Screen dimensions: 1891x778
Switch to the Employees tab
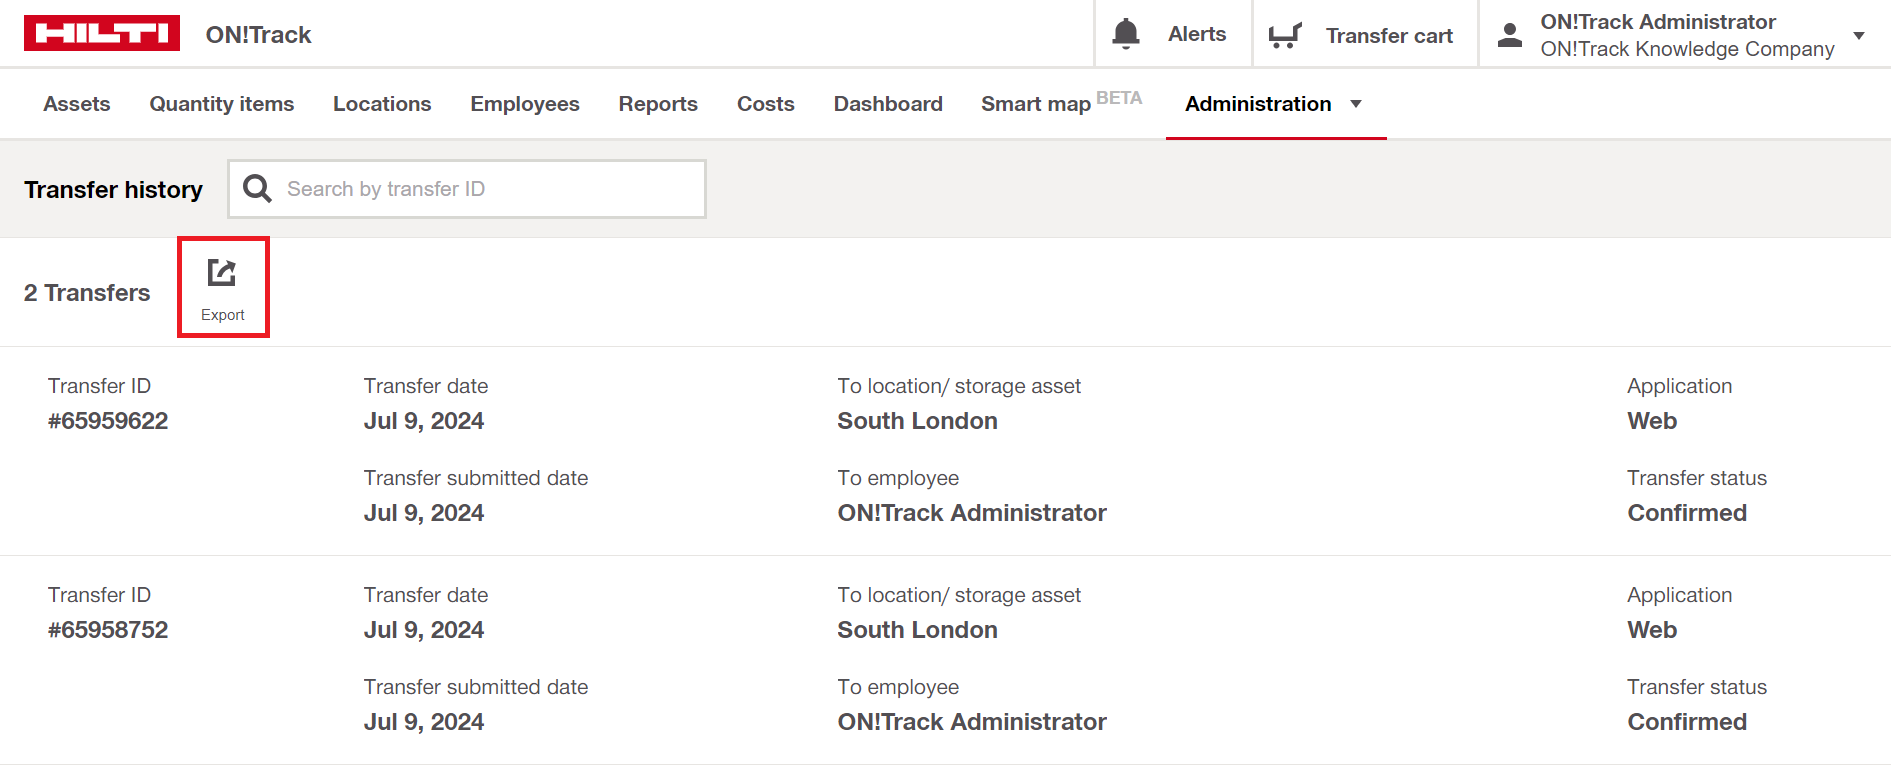[525, 104]
